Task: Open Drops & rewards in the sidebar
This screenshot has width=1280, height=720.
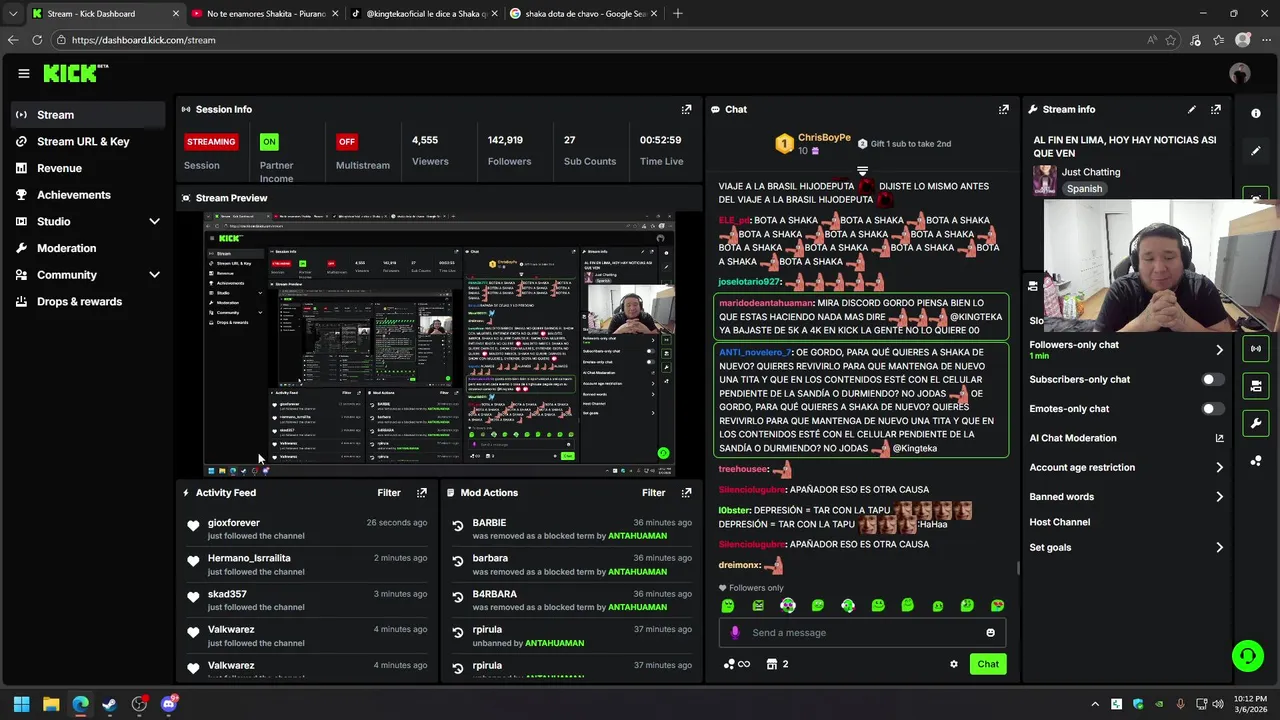Action: coord(88,302)
